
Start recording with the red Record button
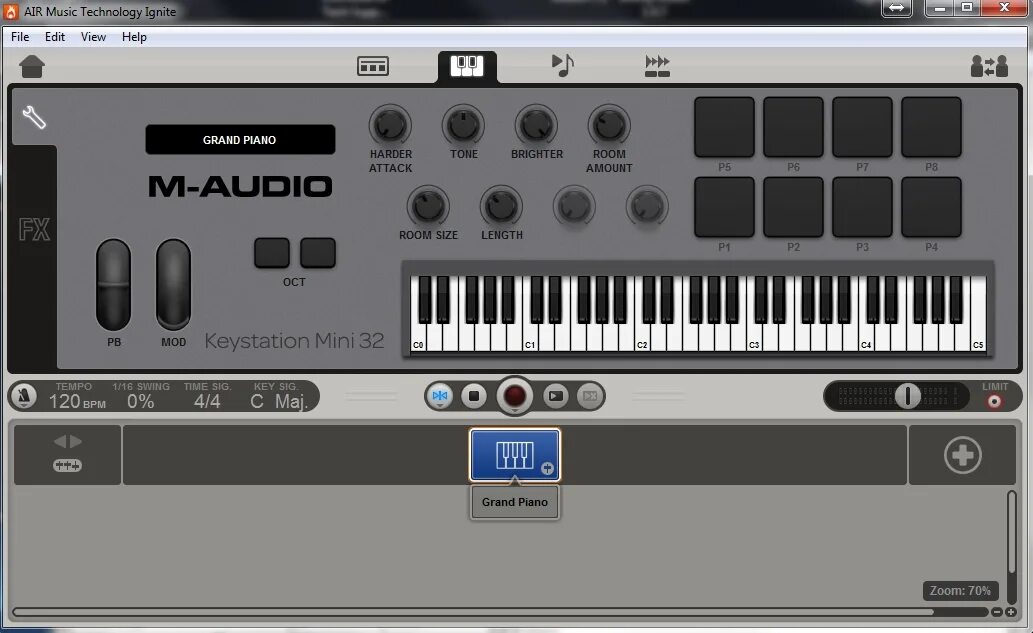(x=515, y=396)
